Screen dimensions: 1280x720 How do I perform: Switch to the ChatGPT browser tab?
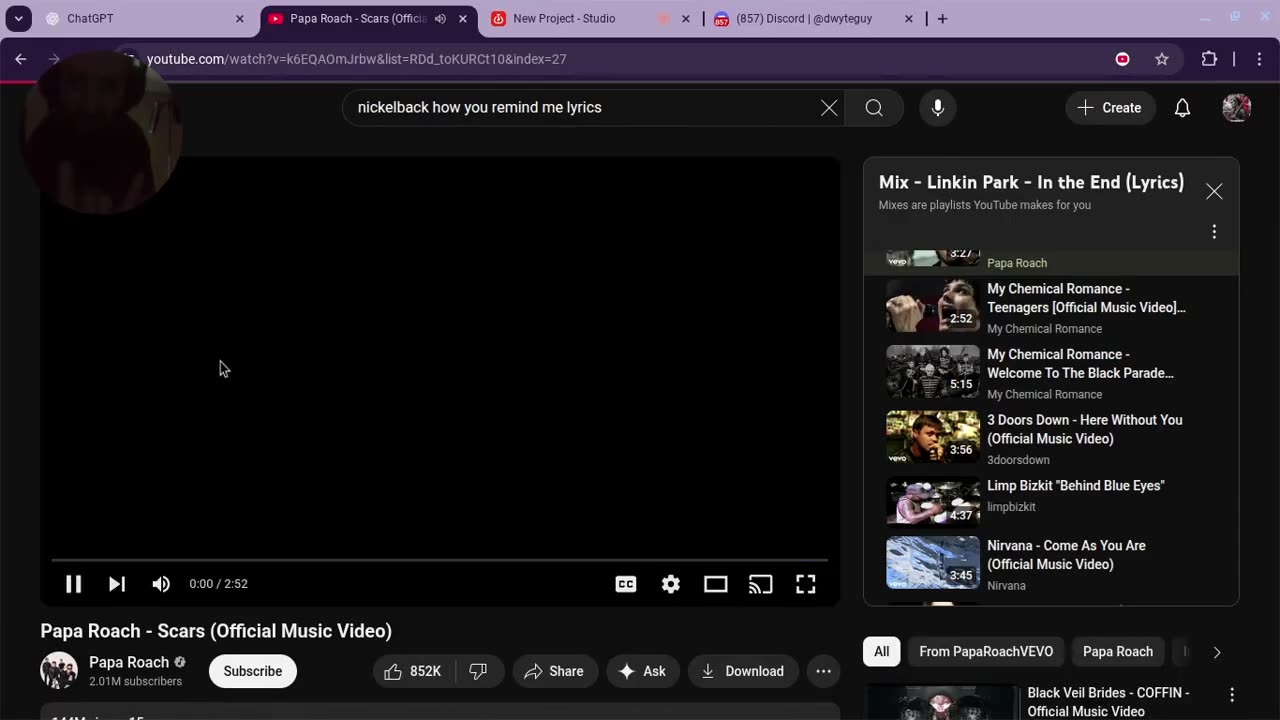coord(145,19)
